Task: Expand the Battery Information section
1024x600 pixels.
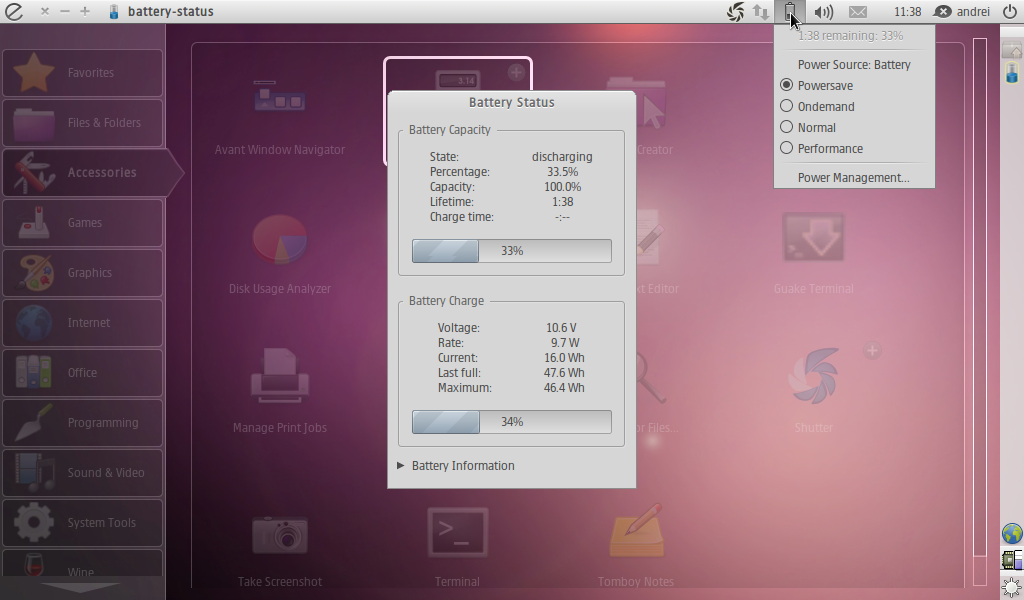Action: pyautogui.click(x=456, y=465)
